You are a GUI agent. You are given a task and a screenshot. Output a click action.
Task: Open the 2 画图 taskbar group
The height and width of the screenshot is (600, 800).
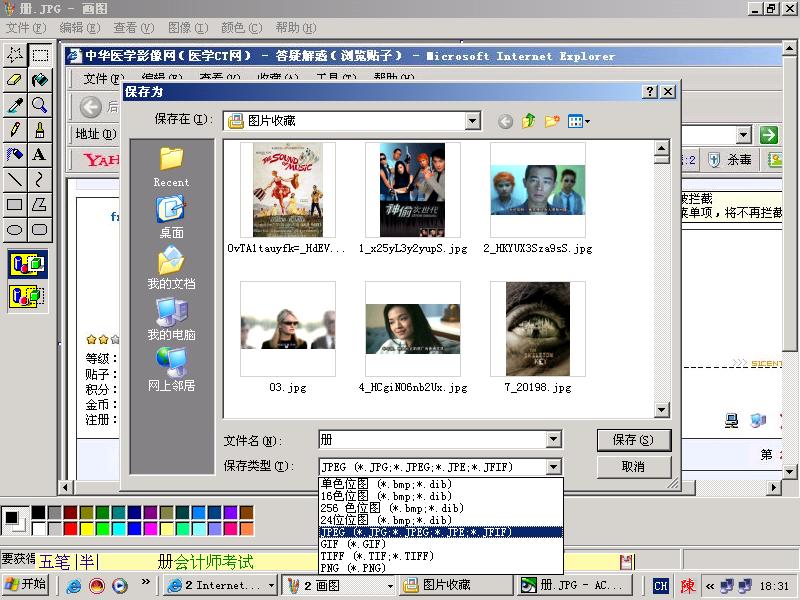click(339, 585)
